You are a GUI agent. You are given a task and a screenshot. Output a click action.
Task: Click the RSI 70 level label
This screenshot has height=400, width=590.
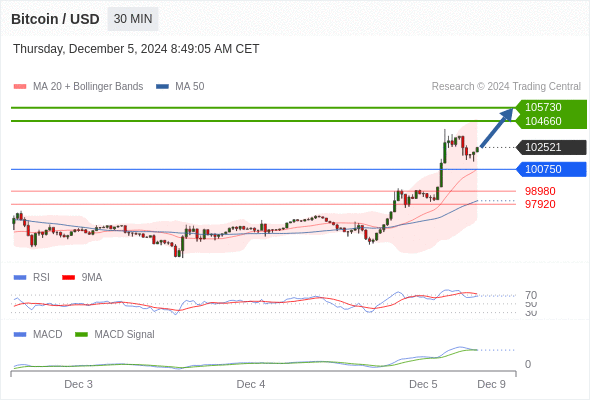(x=531, y=295)
